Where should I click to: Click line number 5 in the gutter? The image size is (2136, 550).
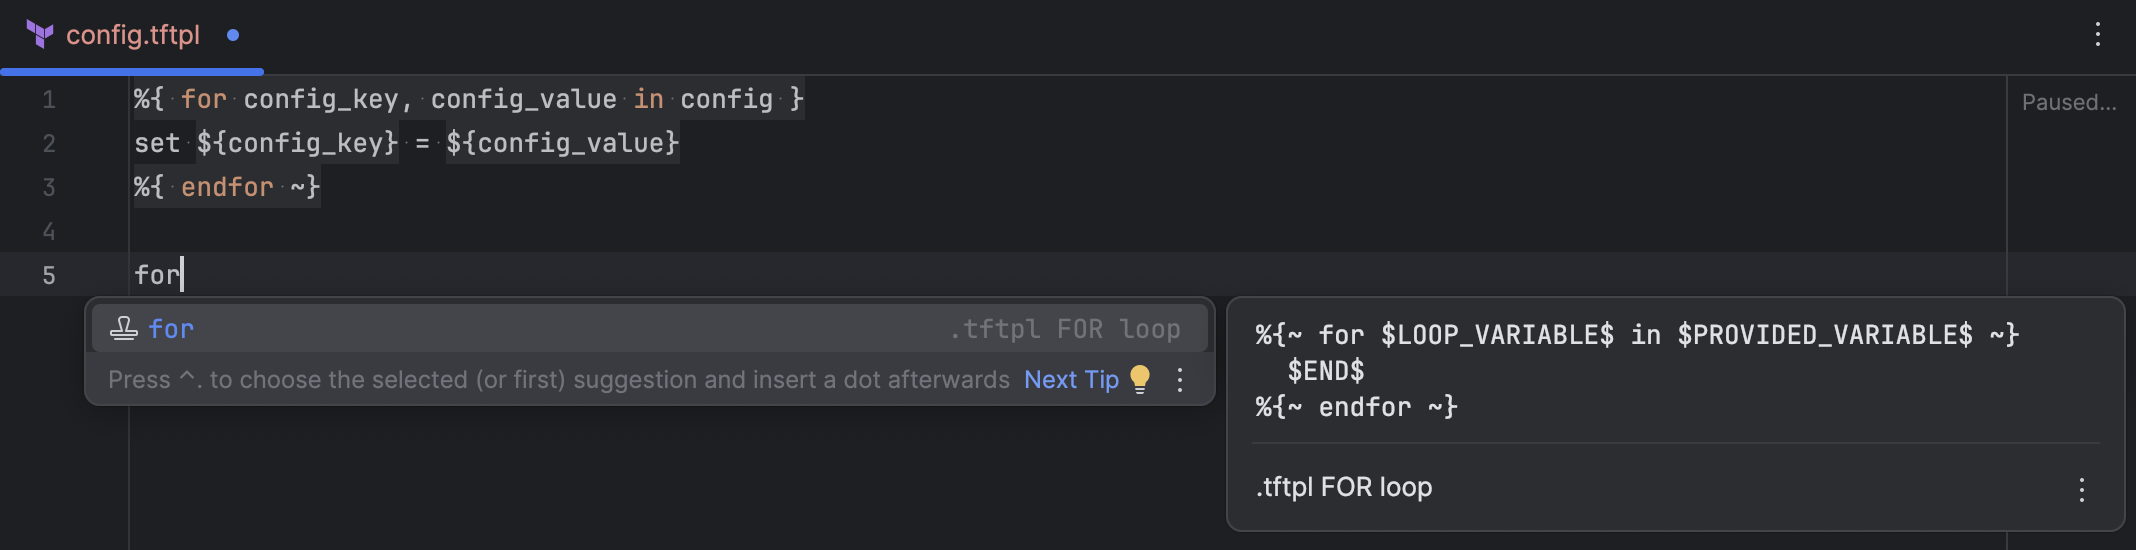pyautogui.click(x=49, y=276)
